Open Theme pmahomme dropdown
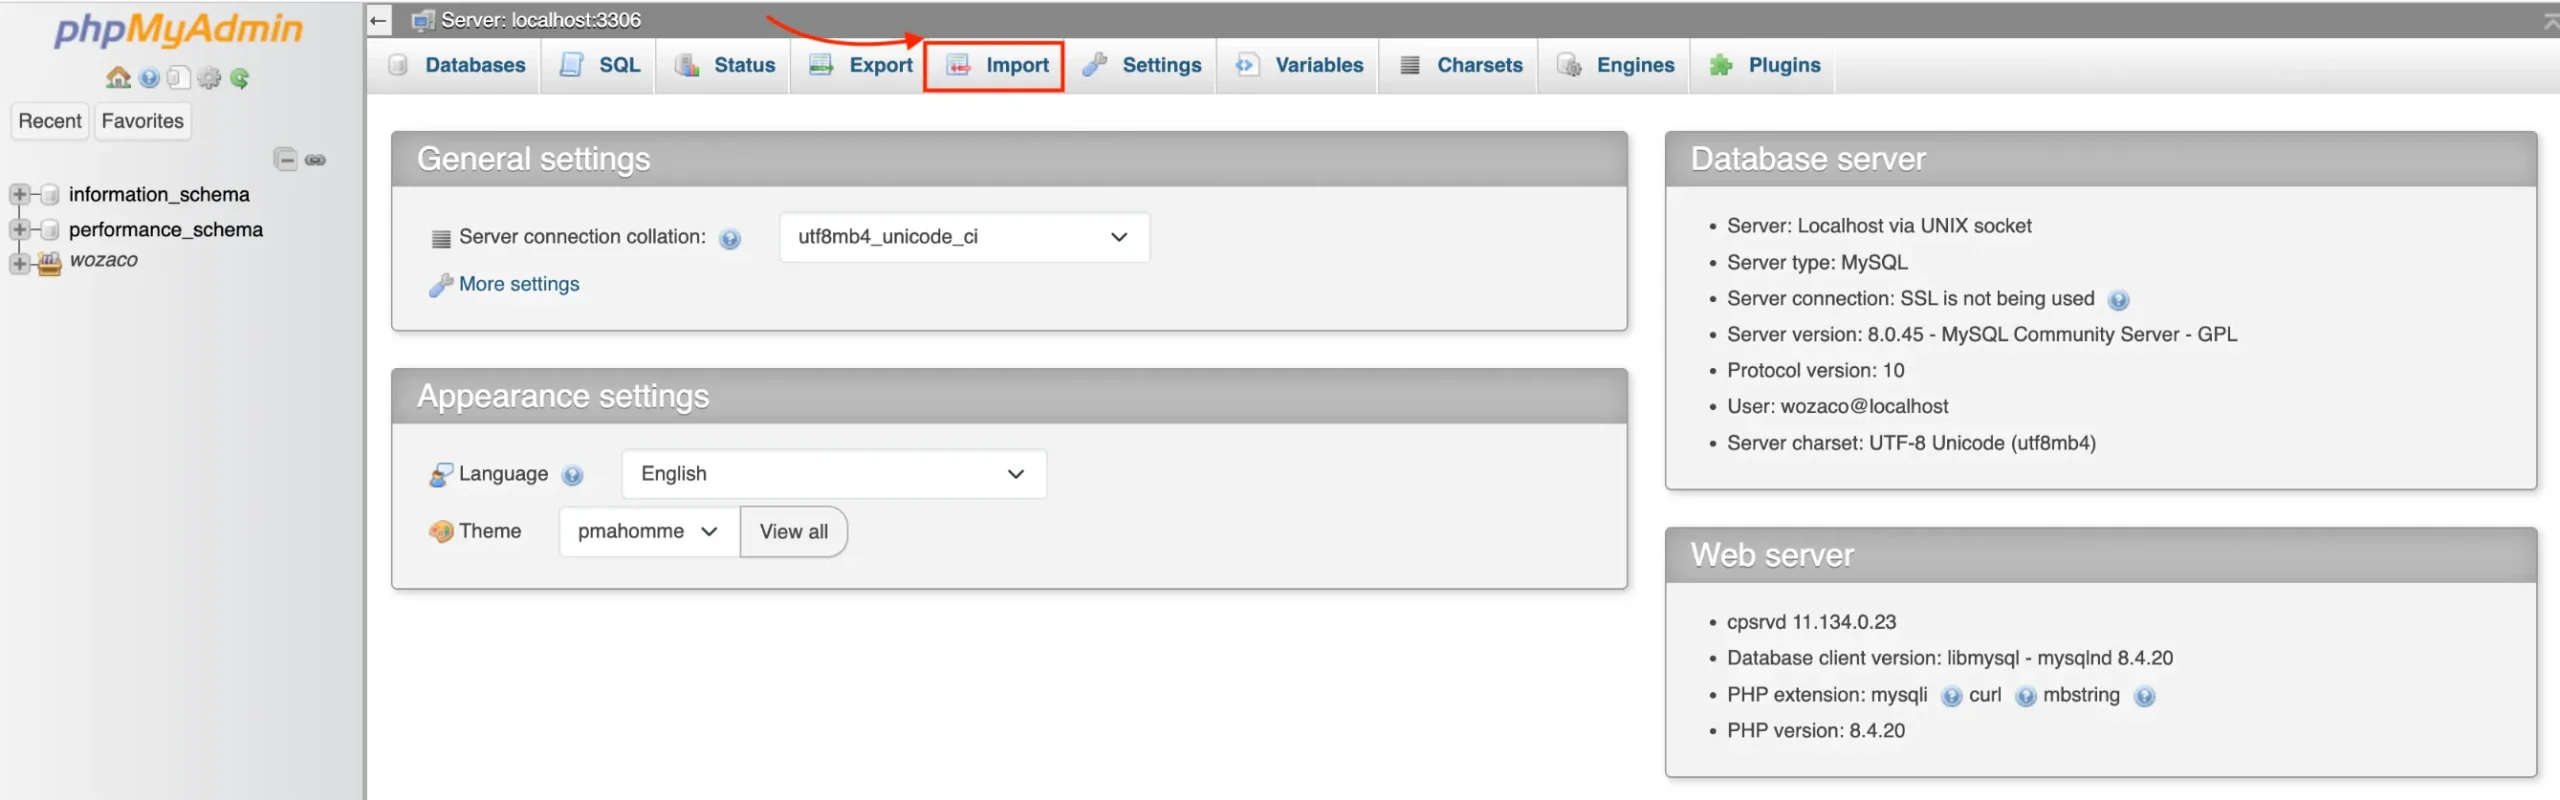The width and height of the screenshot is (2560, 800). (x=649, y=531)
